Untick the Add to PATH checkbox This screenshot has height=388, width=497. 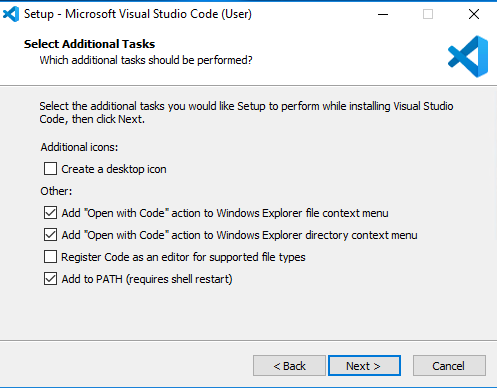[50, 279]
